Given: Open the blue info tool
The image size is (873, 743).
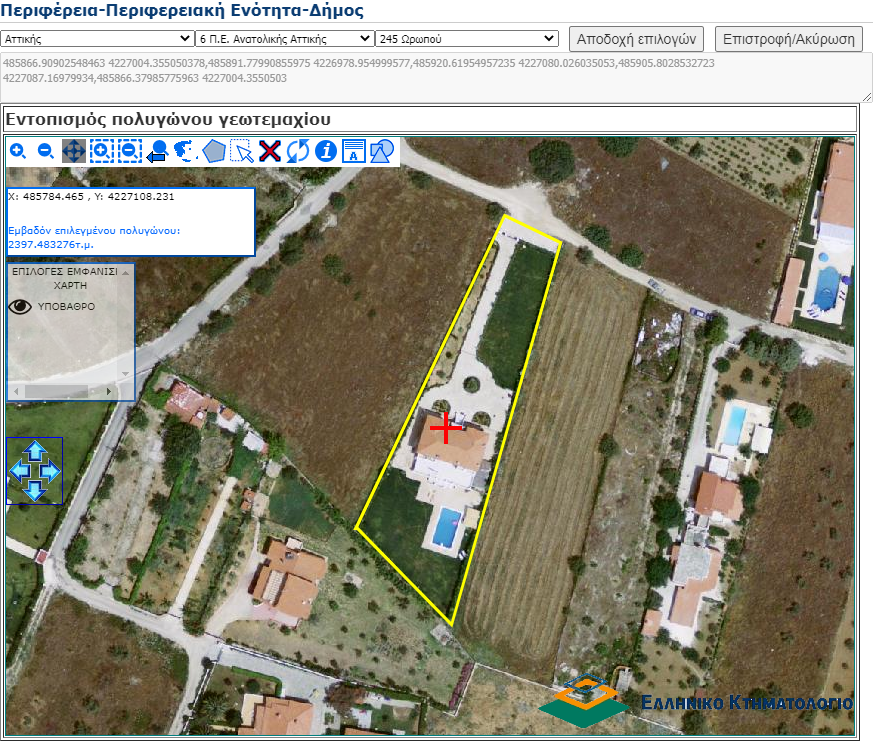Looking at the screenshot, I should point(326,151).
